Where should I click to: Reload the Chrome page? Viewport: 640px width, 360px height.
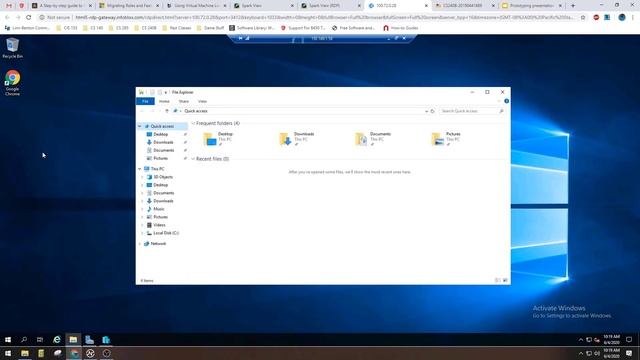(29, 18)
